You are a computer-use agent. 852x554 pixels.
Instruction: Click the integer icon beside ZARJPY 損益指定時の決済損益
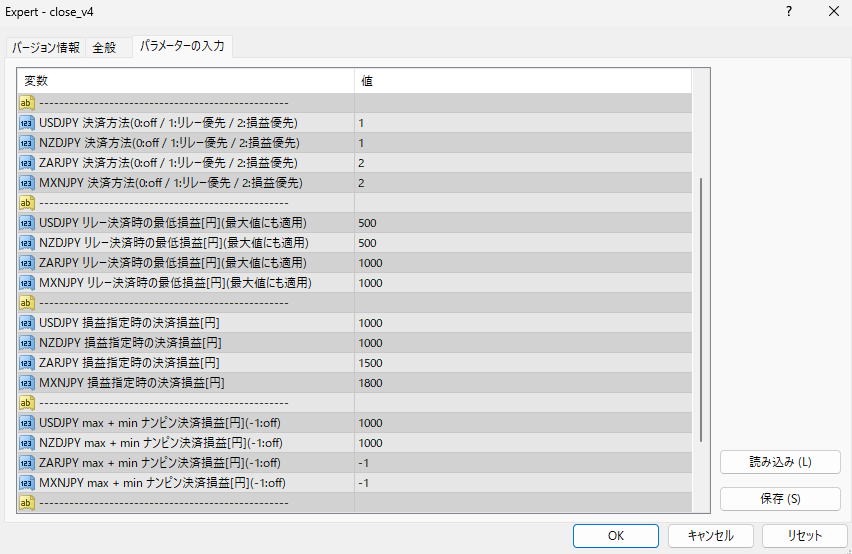point(27,363)
